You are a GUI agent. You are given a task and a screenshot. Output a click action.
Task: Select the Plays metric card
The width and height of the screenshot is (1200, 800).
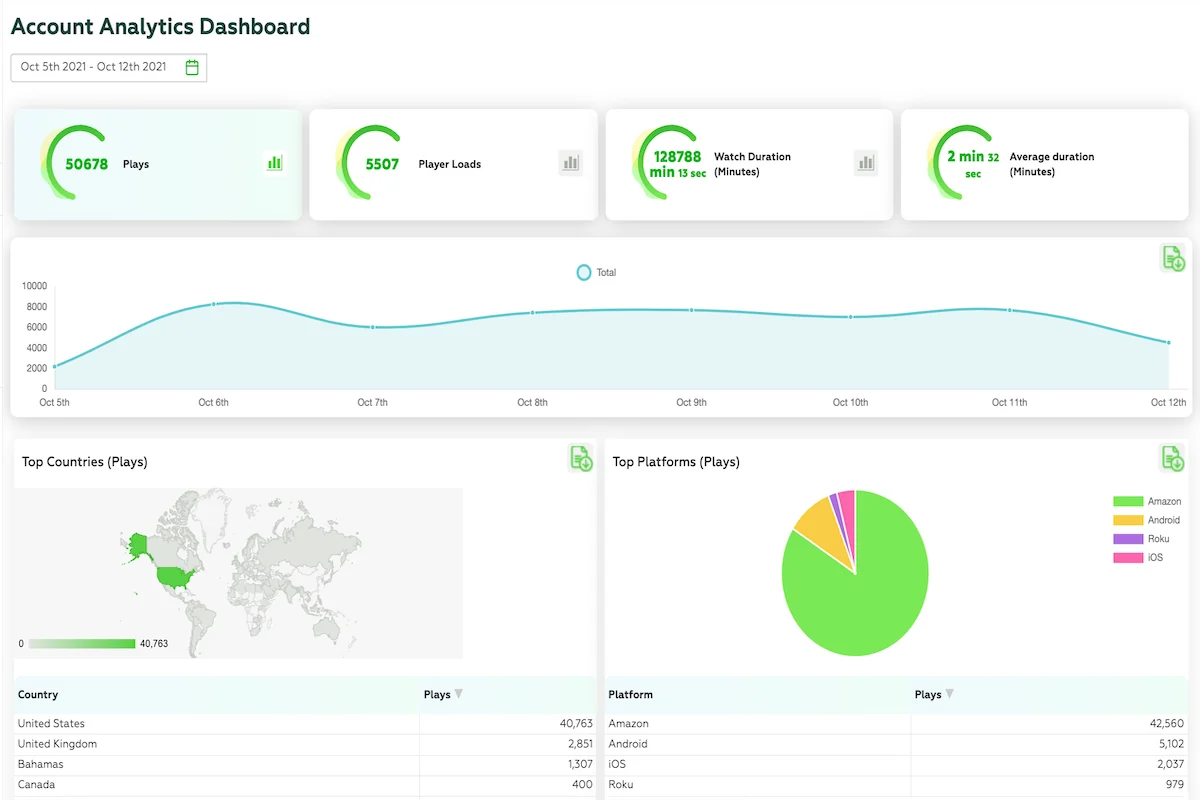click(158, 165)
